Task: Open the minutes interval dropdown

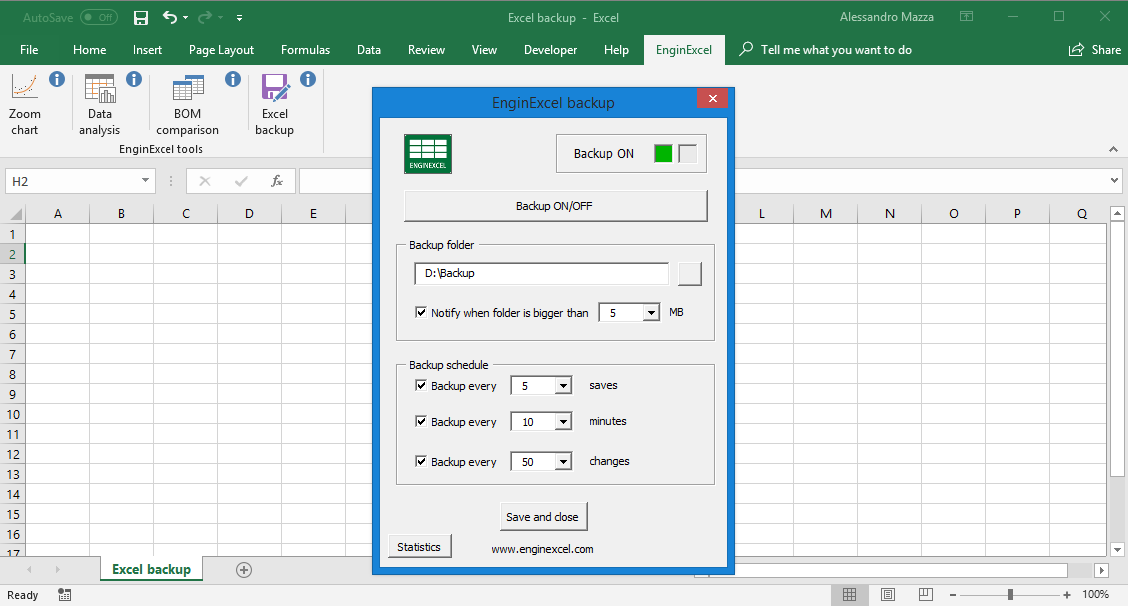Action: coord(562,421)
